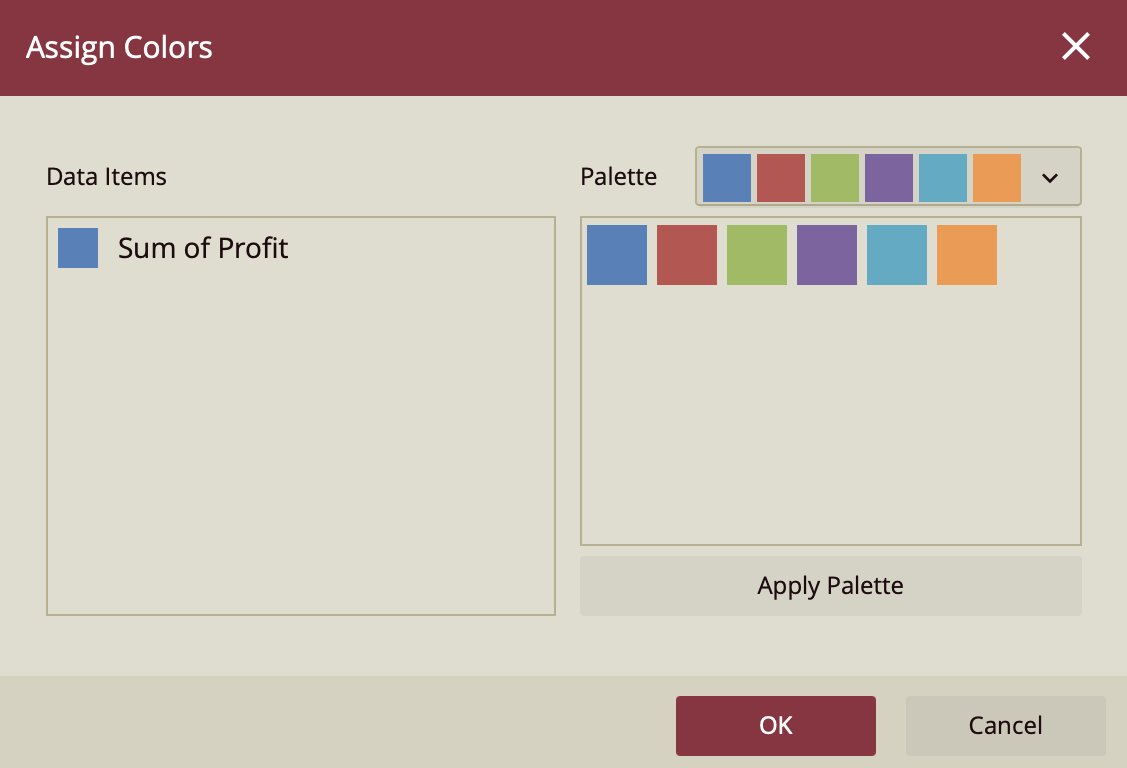
Task: Pick the large blue color in palette grid
Action: [x=617, y=255]
